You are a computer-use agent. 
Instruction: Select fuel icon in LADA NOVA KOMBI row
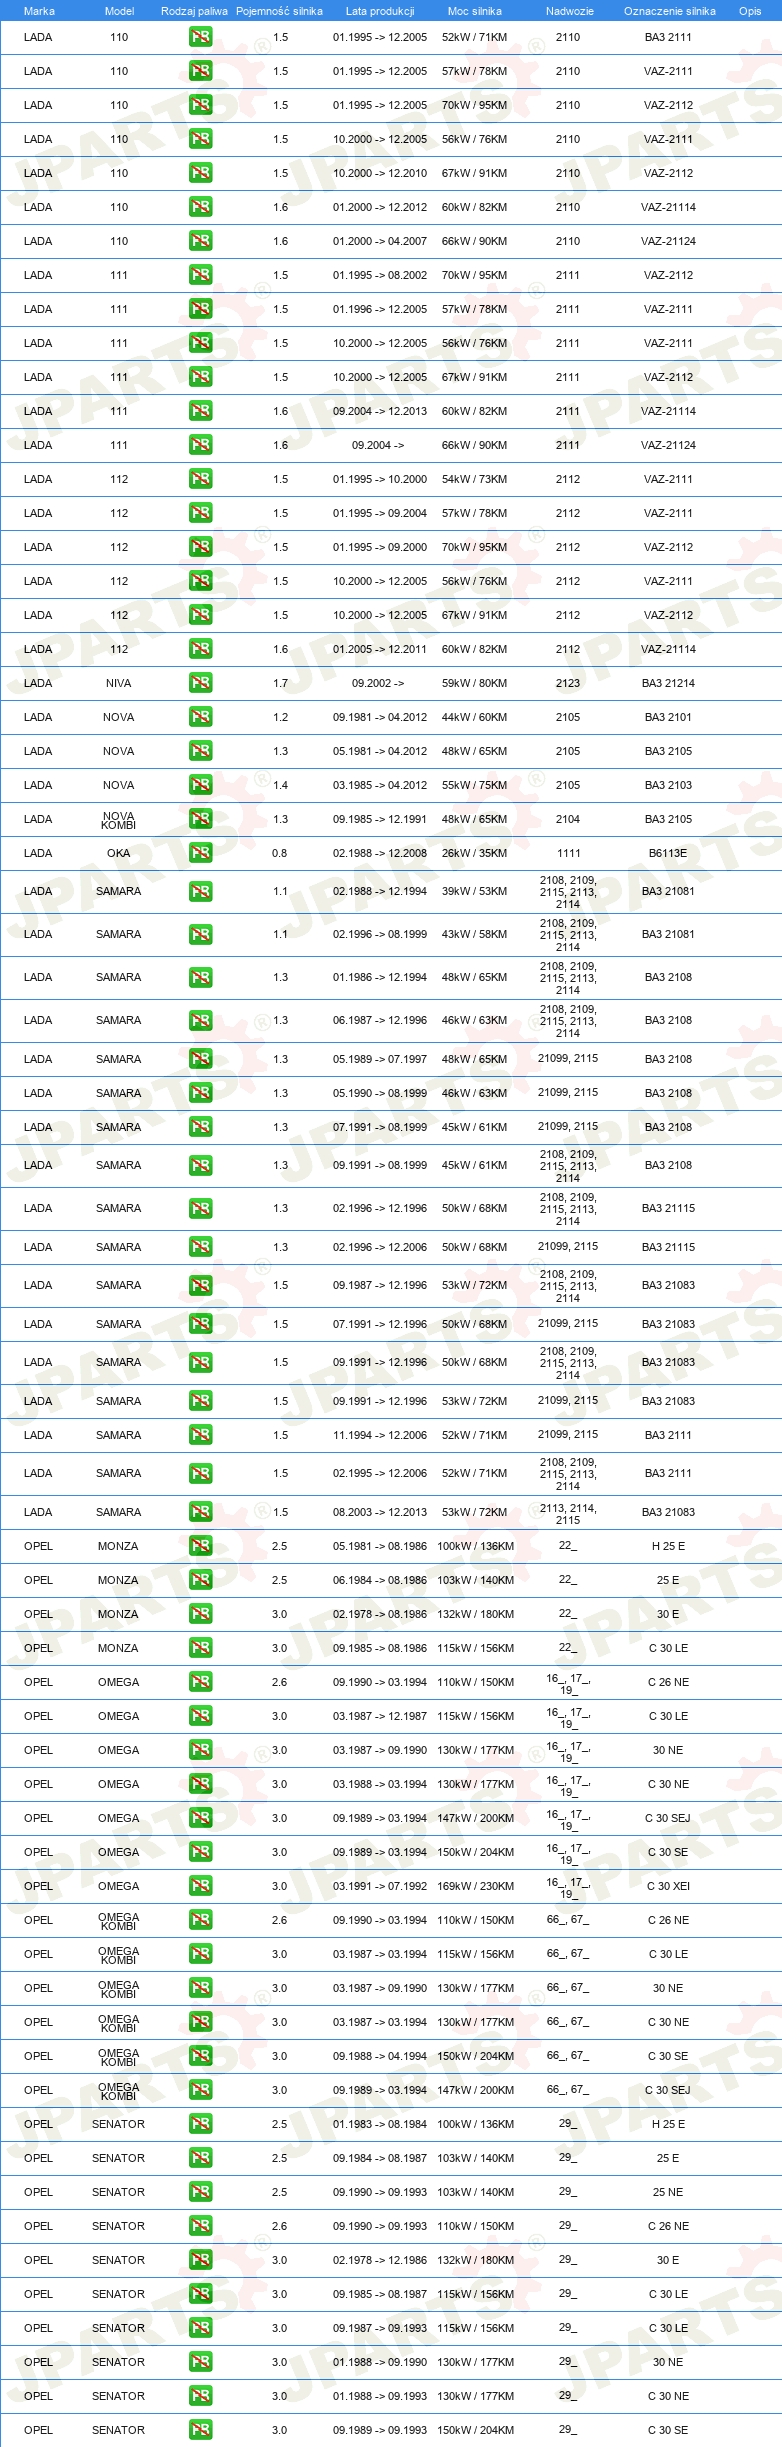click(200, 819)
